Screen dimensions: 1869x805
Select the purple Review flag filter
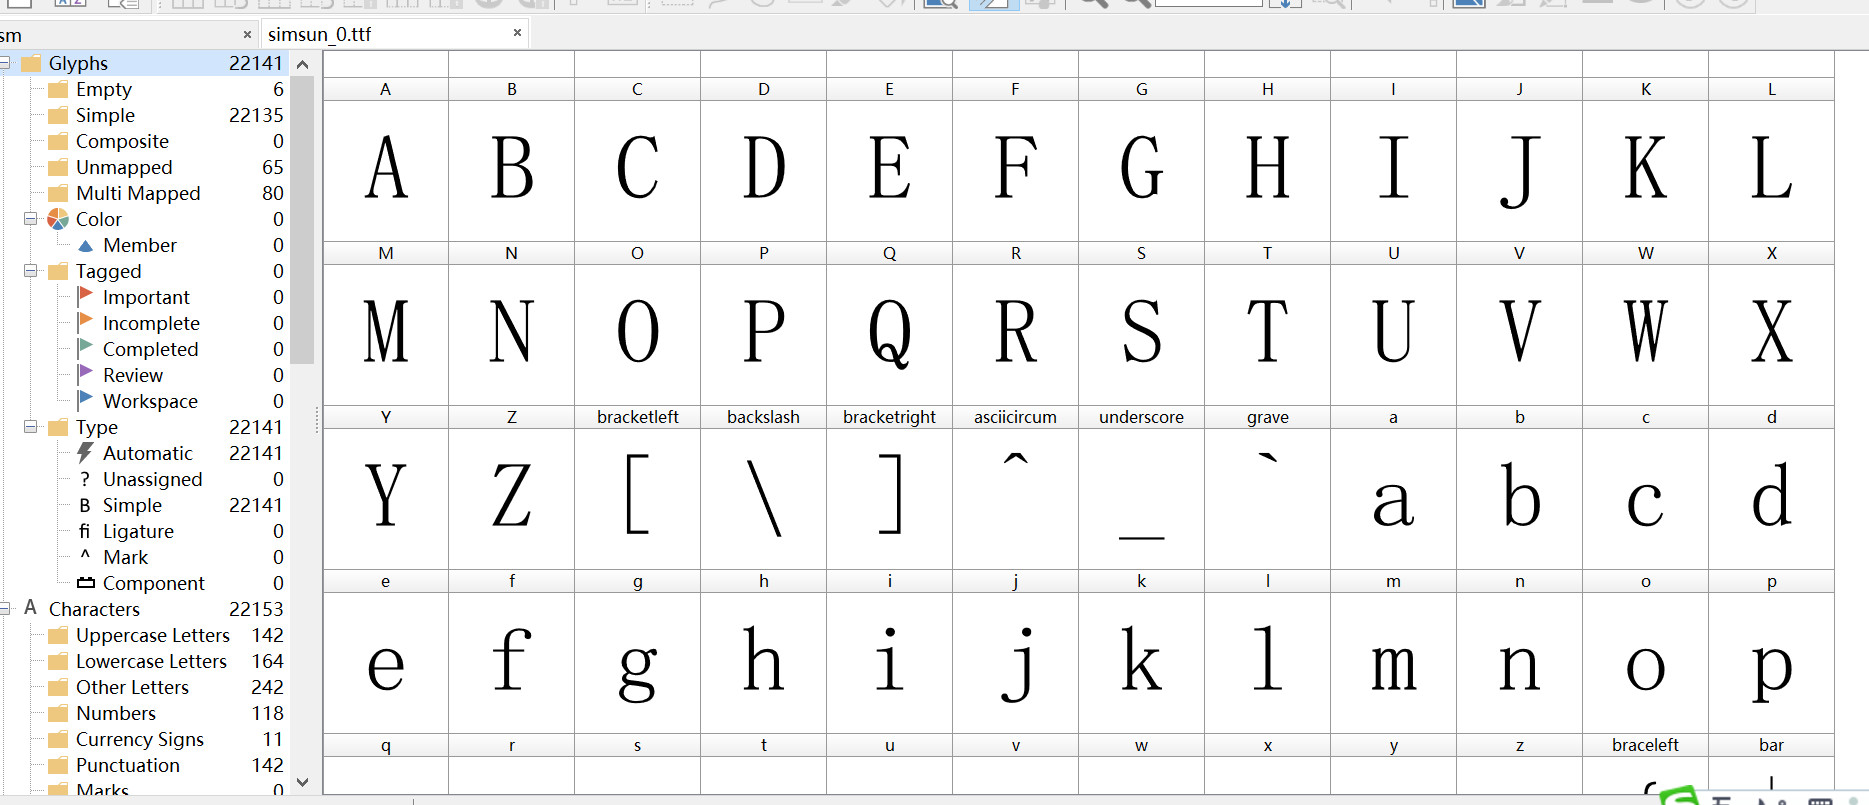coord(133,375)
